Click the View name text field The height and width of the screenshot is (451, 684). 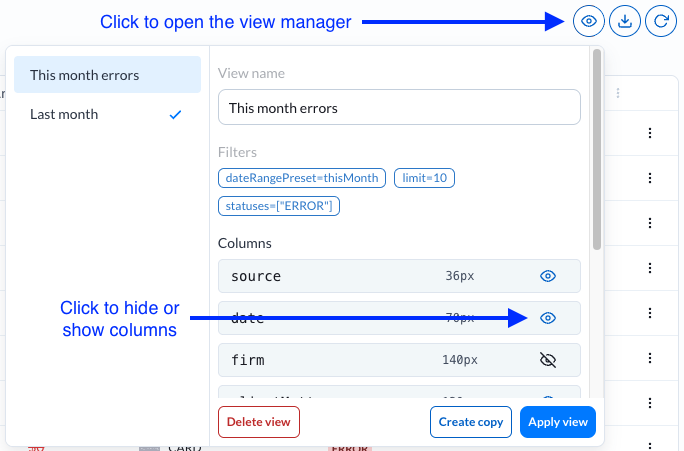click(x=399, y=107)
